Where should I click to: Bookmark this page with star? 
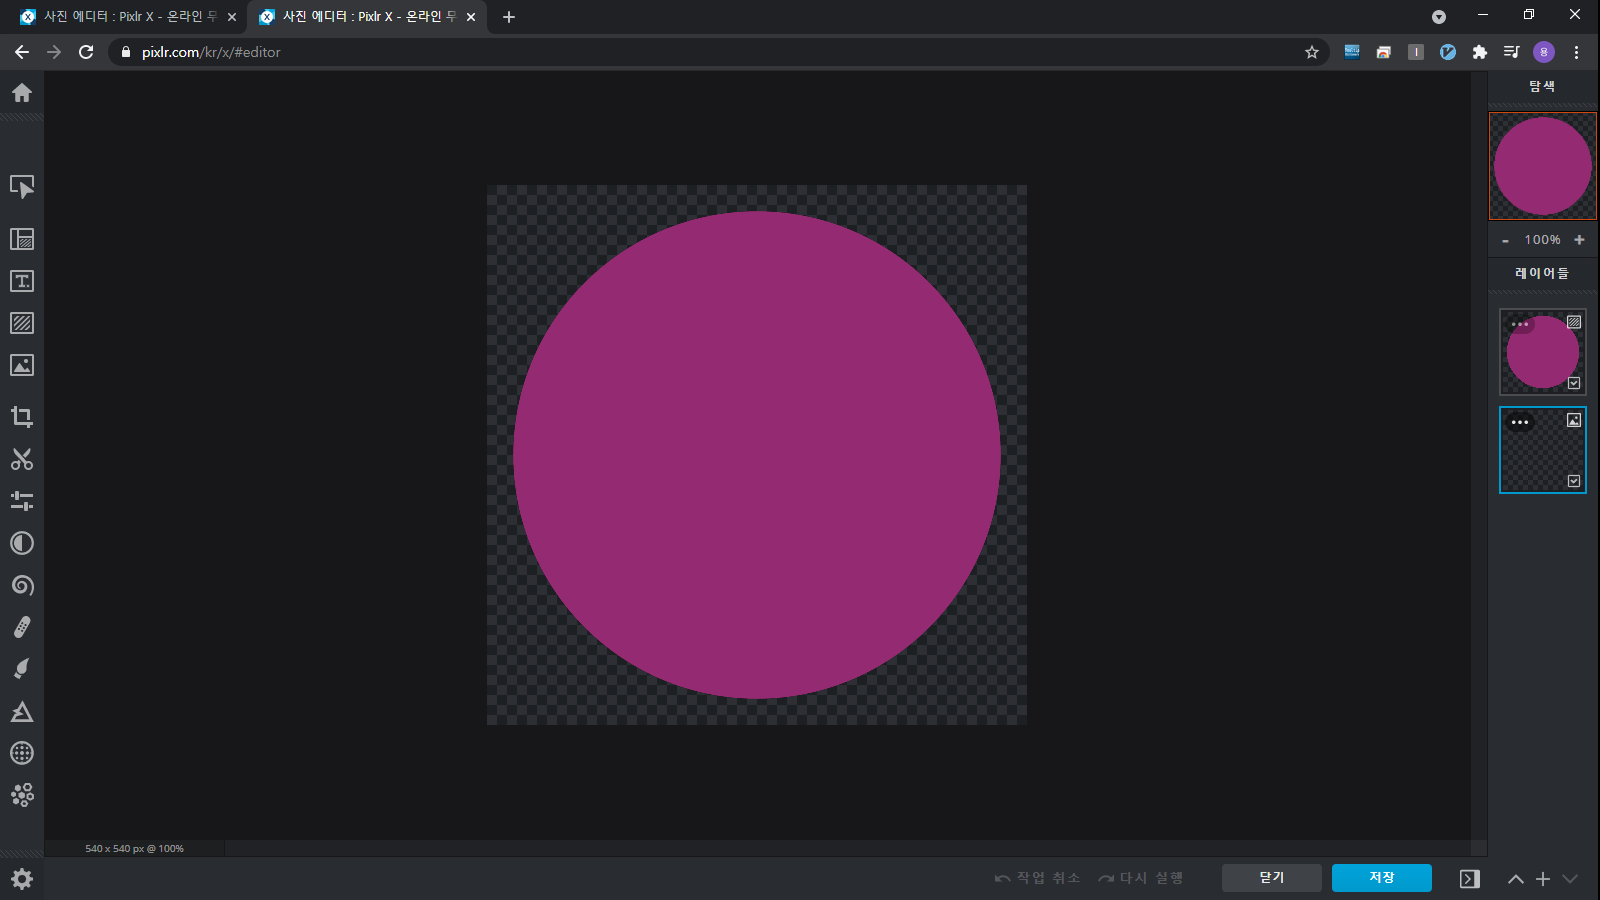coord(1312,52)
